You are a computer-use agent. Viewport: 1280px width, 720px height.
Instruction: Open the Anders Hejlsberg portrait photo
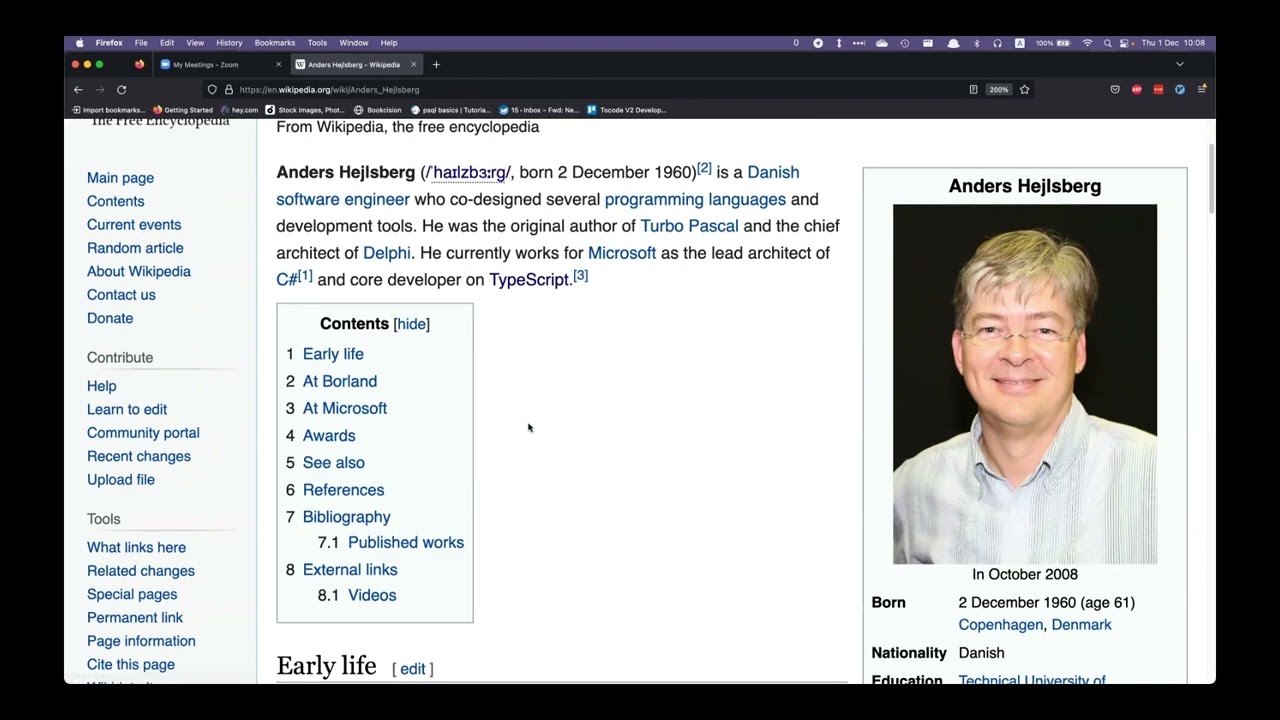click(1025, 385)
